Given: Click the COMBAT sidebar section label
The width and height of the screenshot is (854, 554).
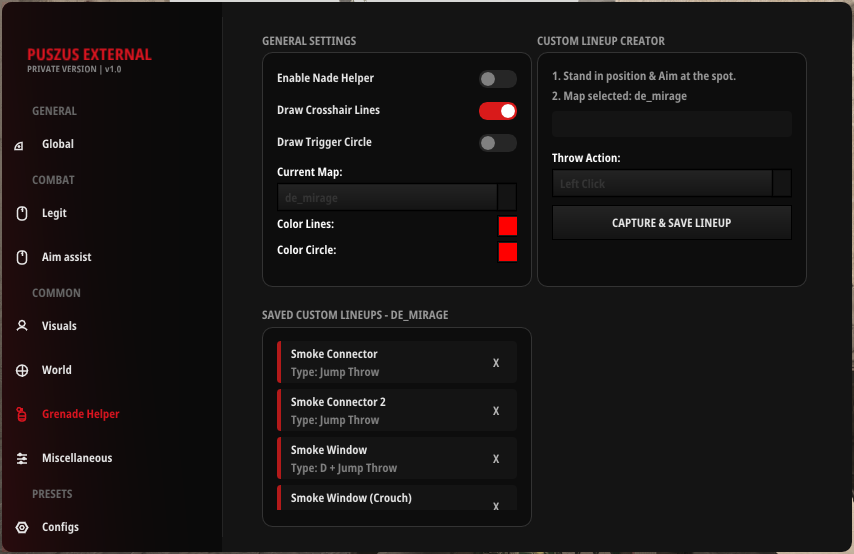Looking at the screenshot, I should [x=53, y=180].
